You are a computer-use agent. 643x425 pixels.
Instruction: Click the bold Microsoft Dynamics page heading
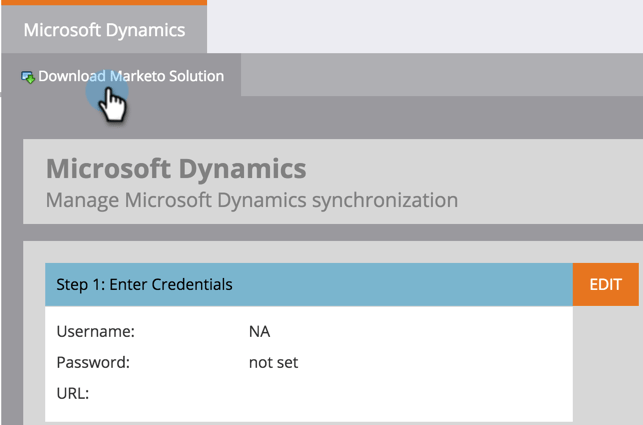176,167
